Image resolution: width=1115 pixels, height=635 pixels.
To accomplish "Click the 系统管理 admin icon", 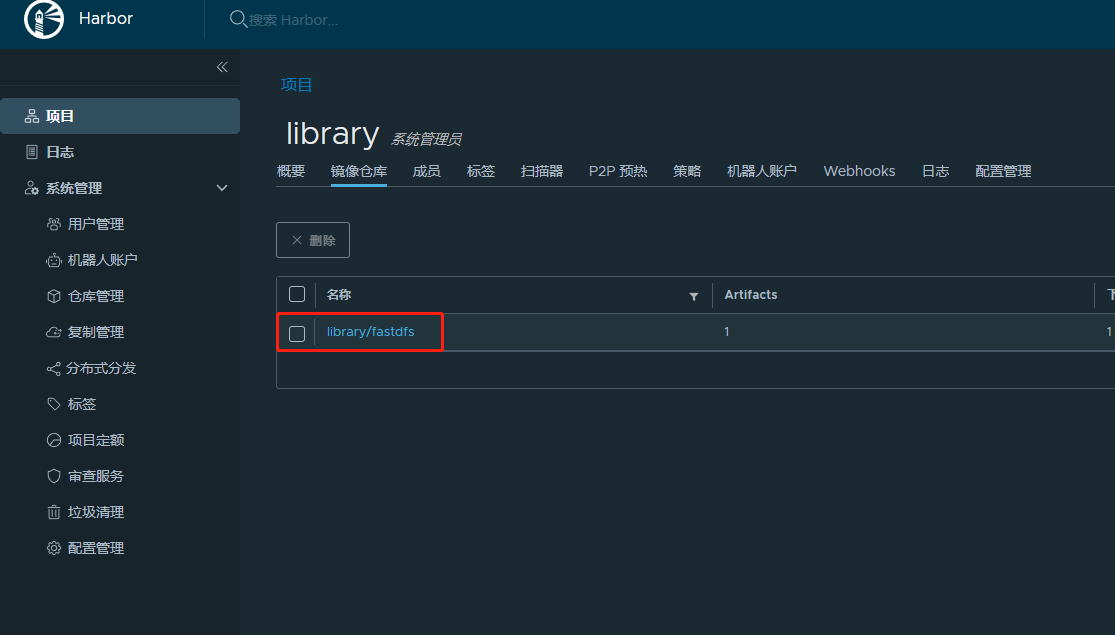I will 32,188.
